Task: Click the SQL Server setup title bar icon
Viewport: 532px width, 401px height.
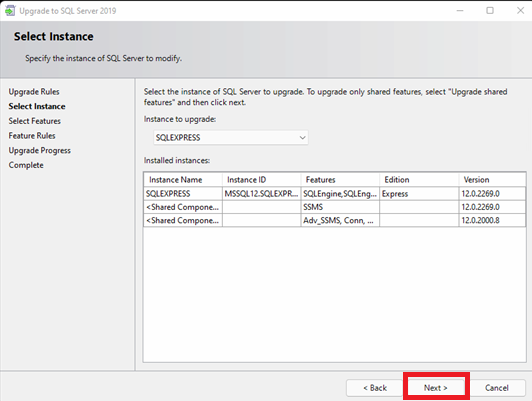Action: click(10, 11)
